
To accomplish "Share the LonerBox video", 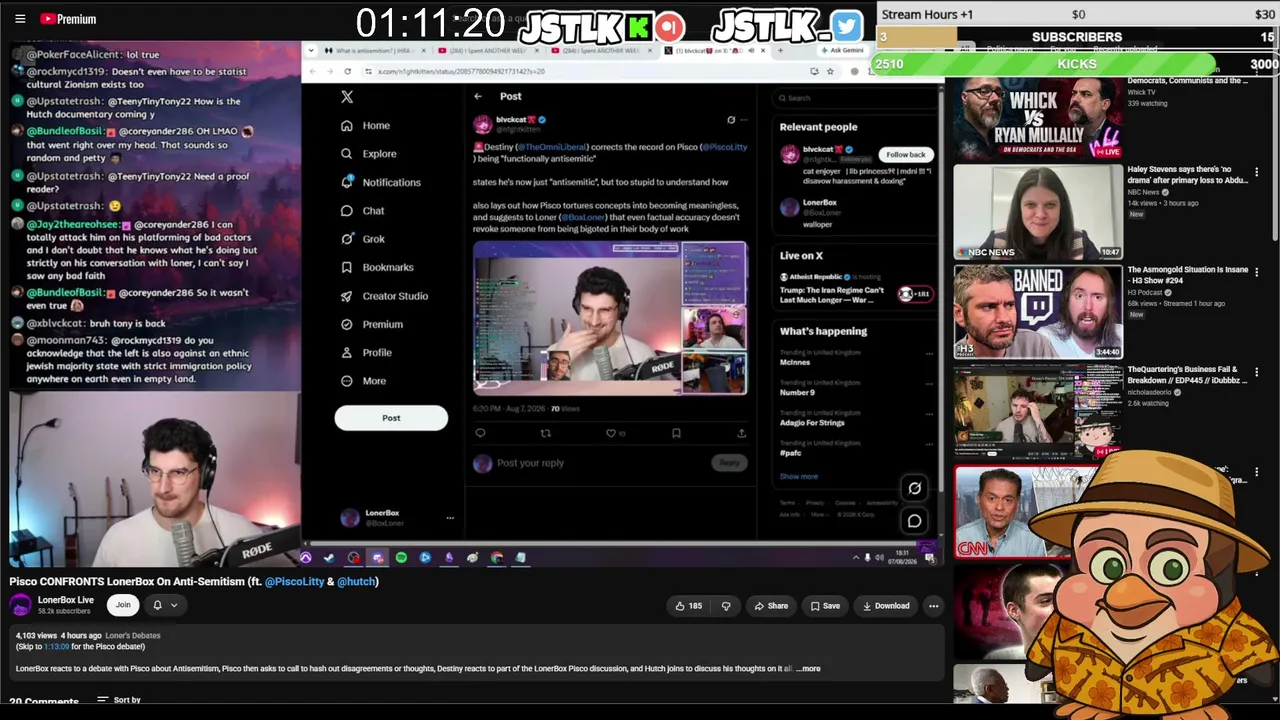I will click(x=771, y=606).
